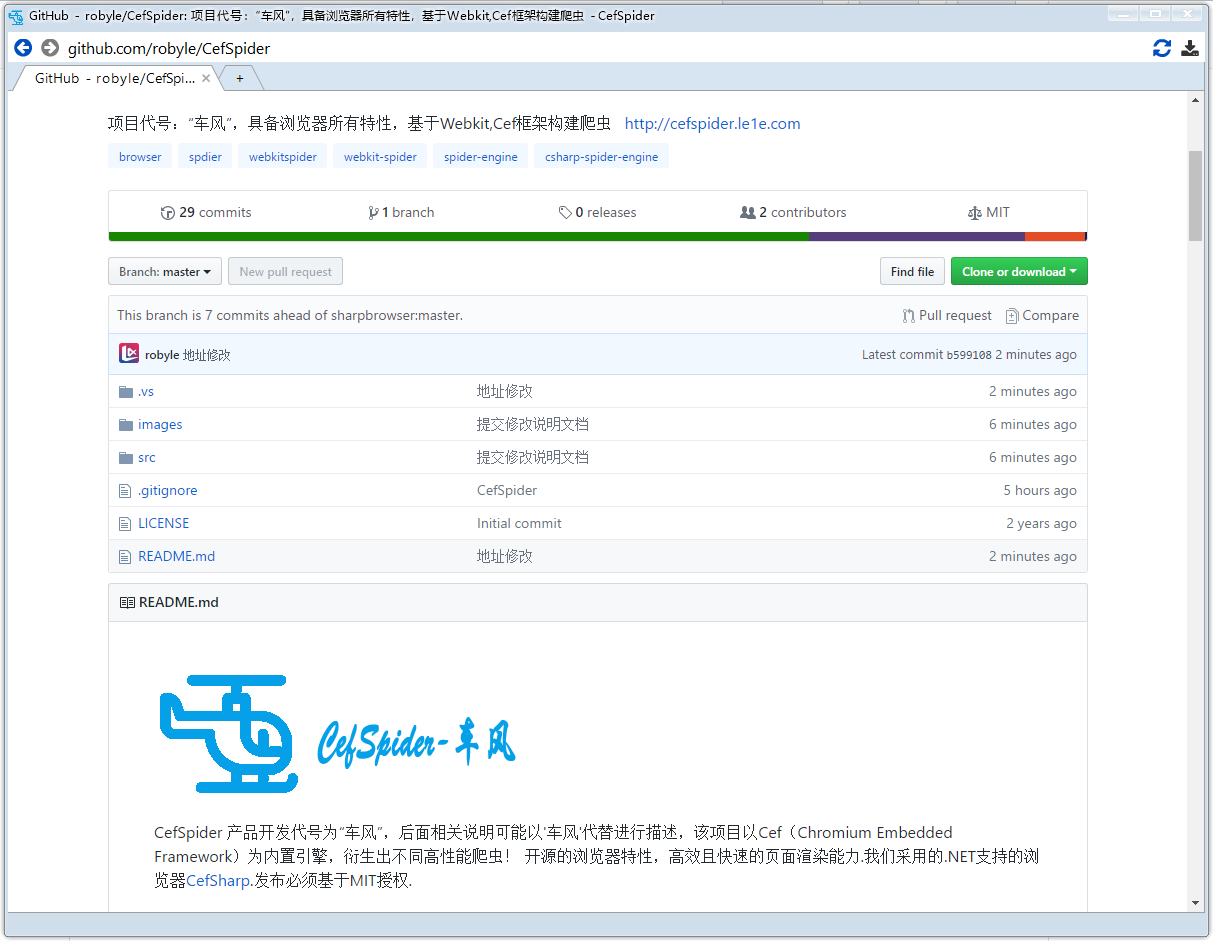Select the GitHub - robyle/CefSpi... tab
Viewport: 1213px width, 941px height.
(114, 78)
